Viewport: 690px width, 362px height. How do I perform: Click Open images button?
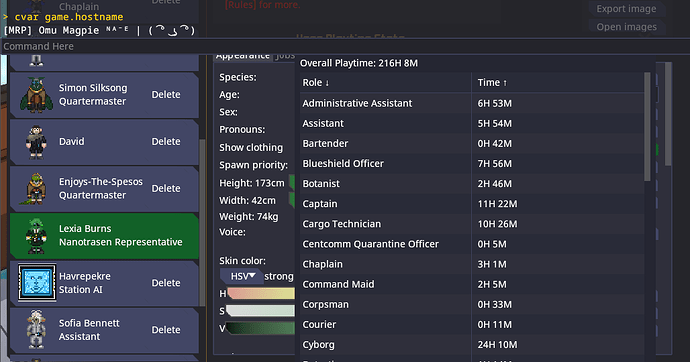coord(626,27)
